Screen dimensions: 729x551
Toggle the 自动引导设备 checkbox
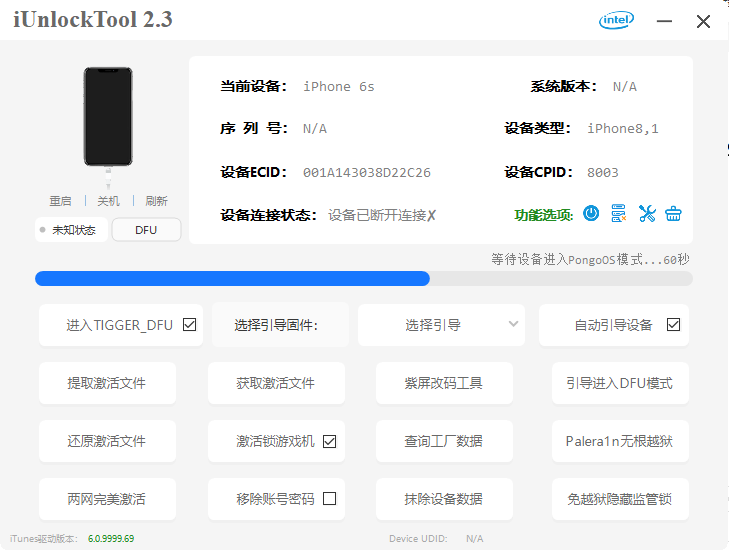673,324
